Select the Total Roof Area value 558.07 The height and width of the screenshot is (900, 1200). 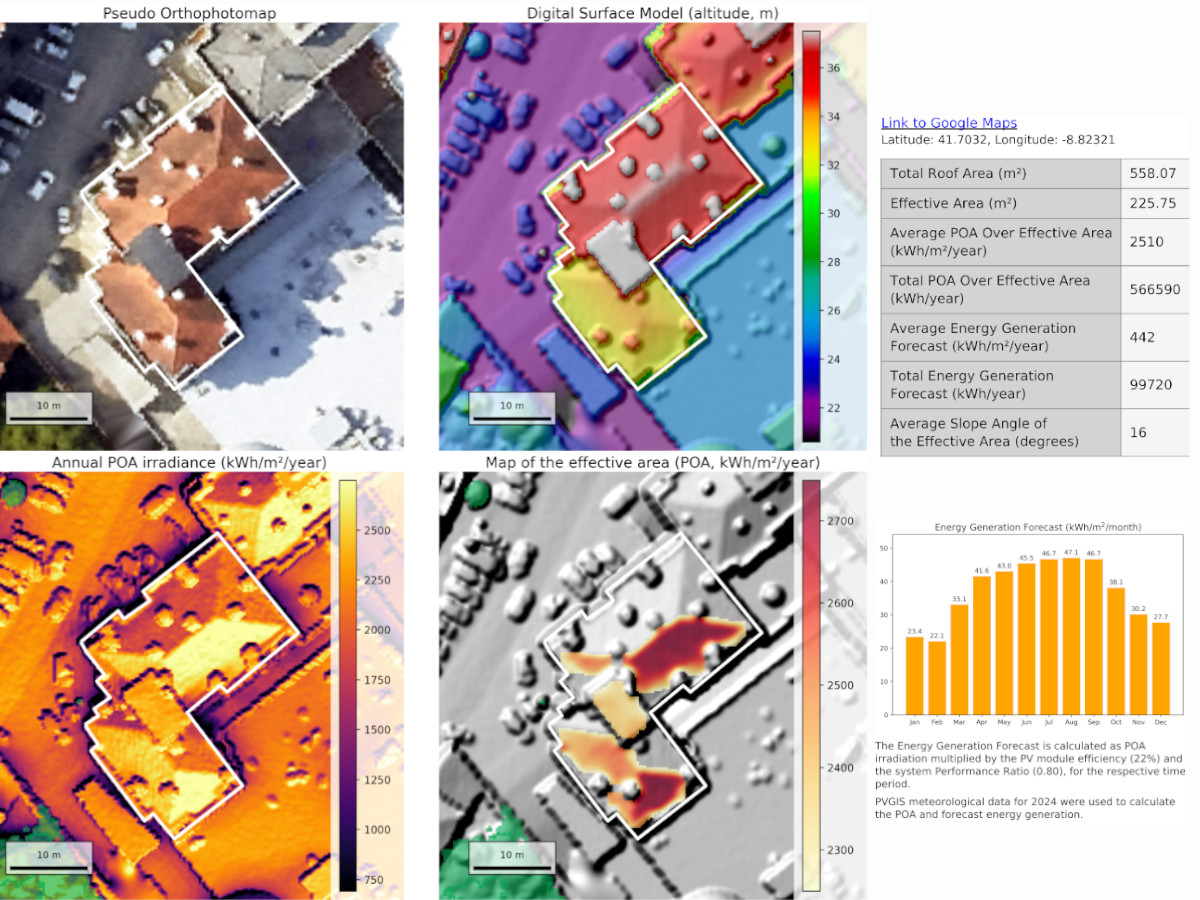[x=1151, y=174]
